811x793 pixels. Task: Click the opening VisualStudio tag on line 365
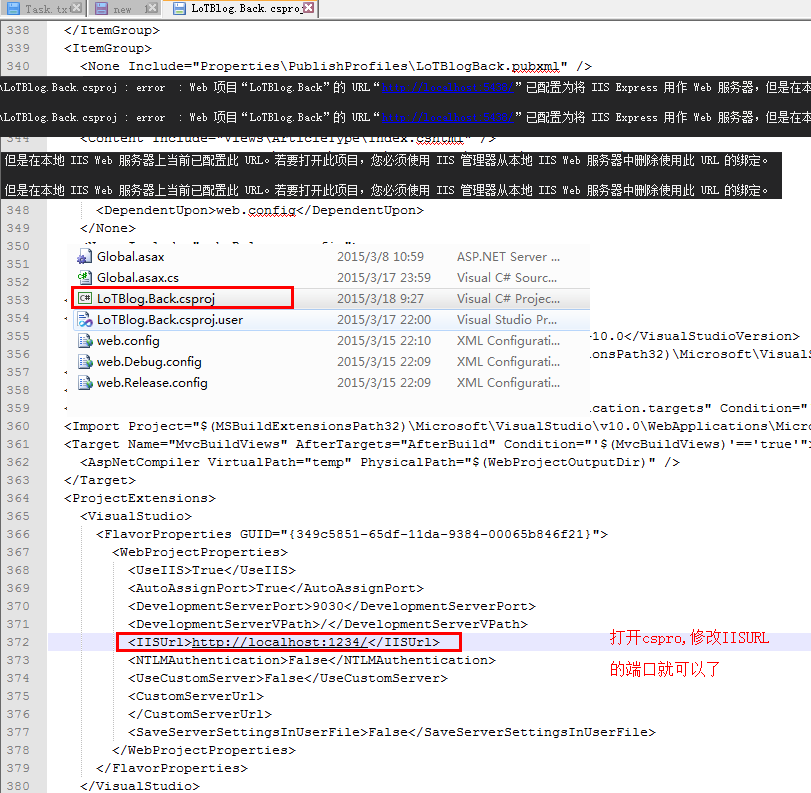[136, 516]
